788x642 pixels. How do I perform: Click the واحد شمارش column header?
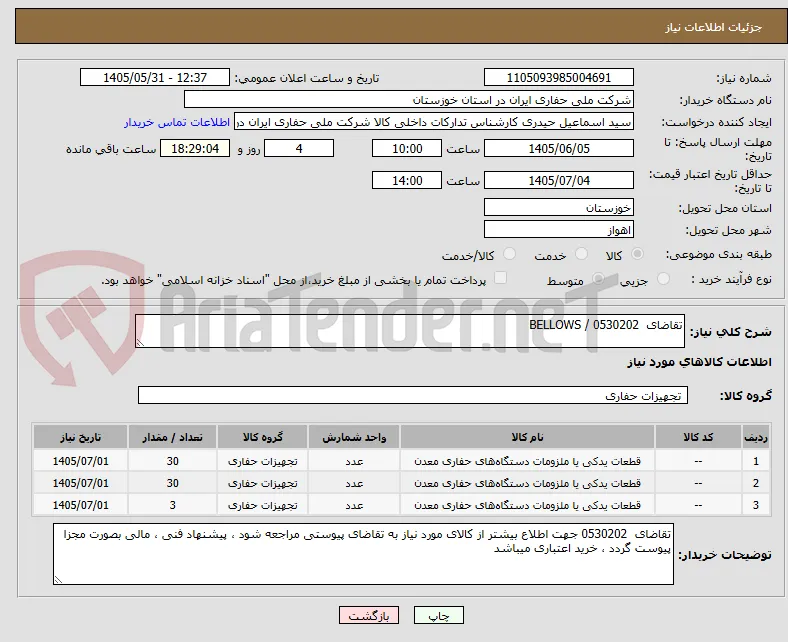click(x=354, y=437)
